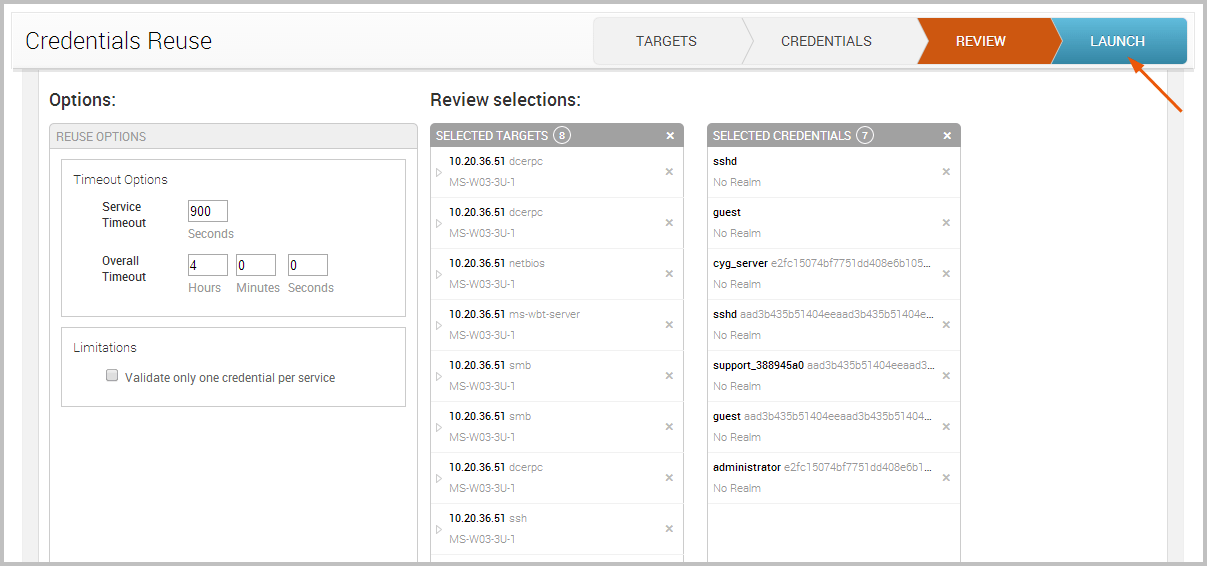Expand the ssh target details
Image resolution: width=1207 pixels, height=566 pixels.
coord(439,529)
